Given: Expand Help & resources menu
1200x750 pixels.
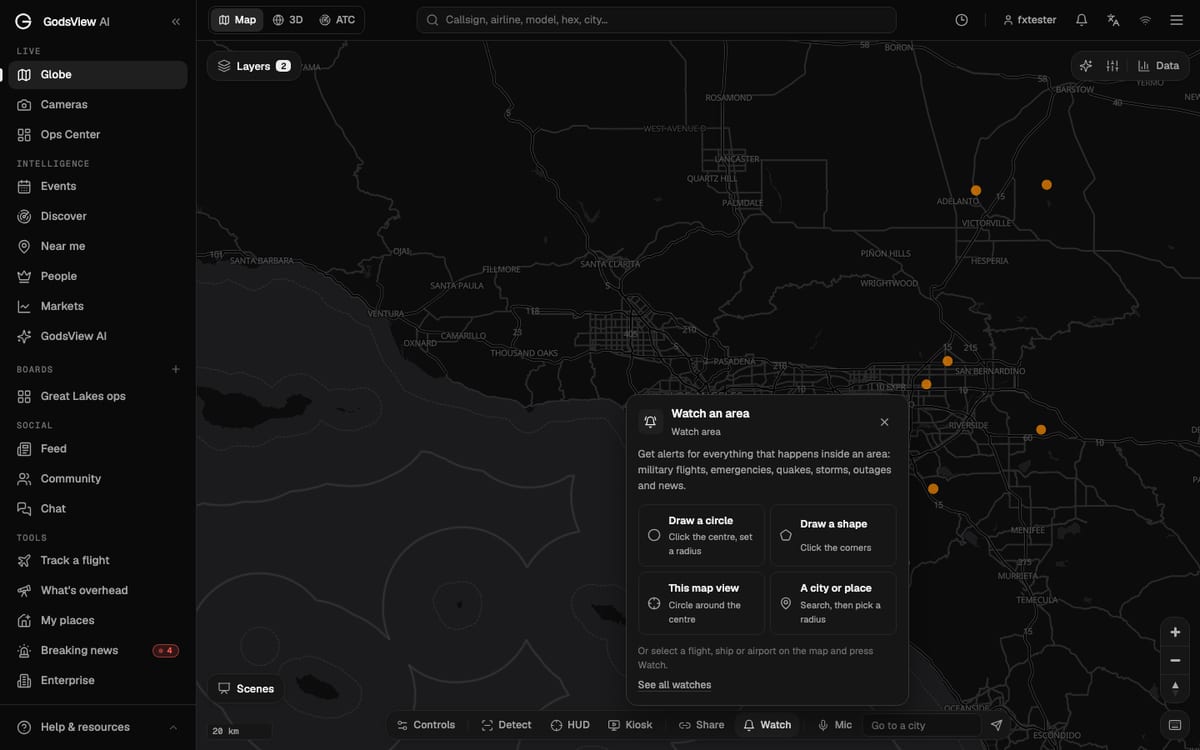Looking at the screenshot, I should [98, 727].
